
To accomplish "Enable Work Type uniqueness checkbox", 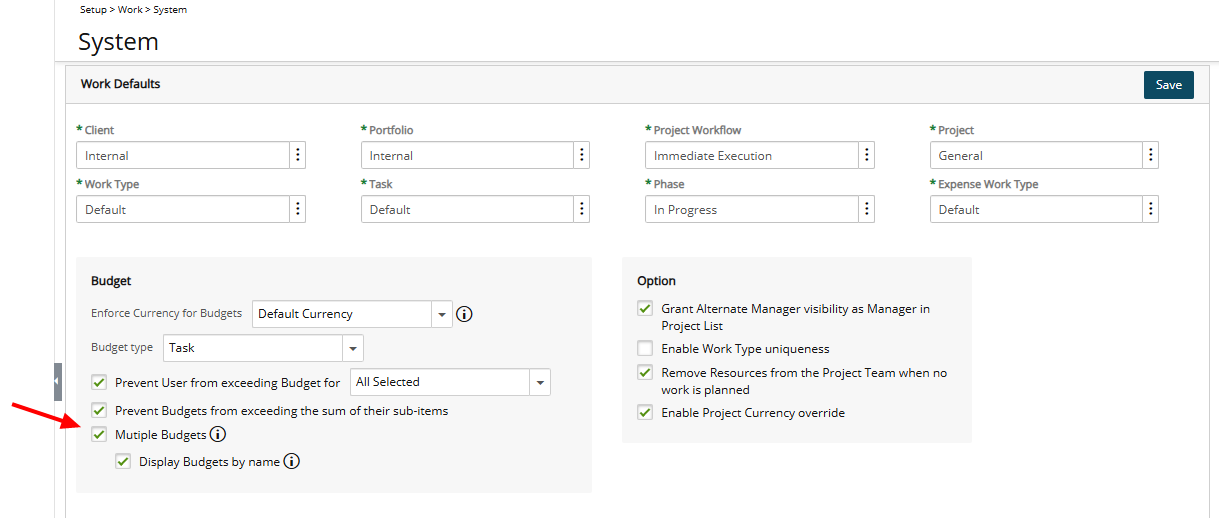I will (645, 349).
